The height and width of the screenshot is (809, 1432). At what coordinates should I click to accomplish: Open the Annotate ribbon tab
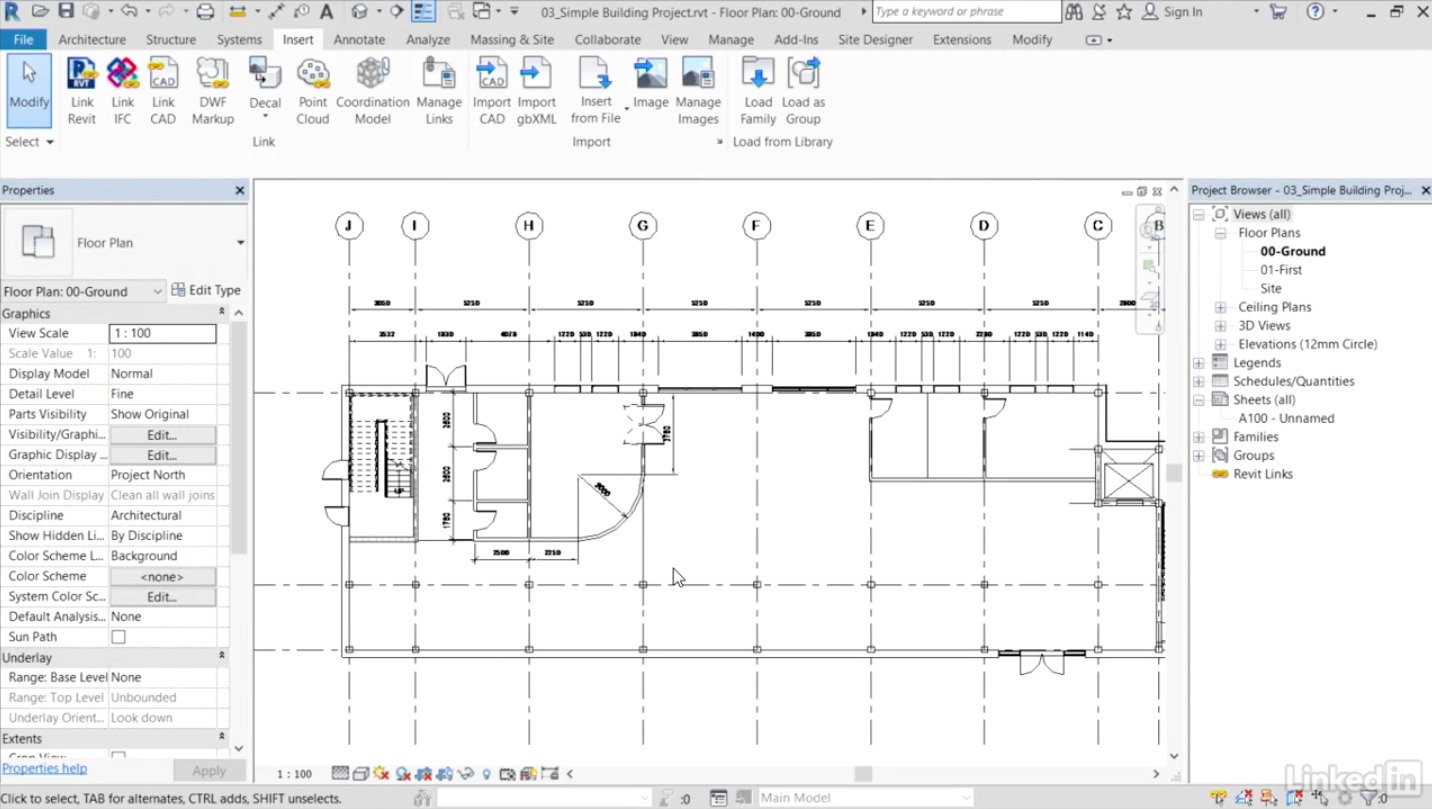[359, 39]
